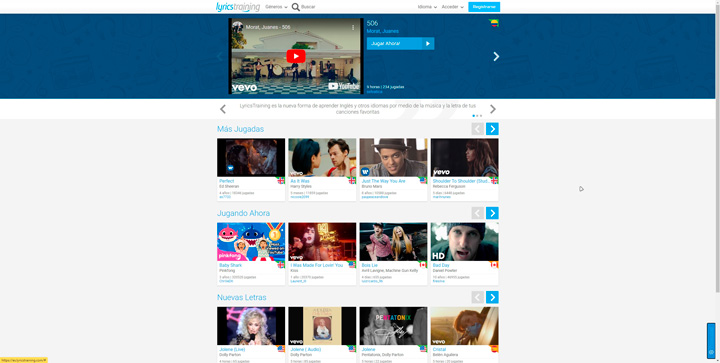Advance featured banner with right arrow
Screen dimensions: 720x363
point(496,56)
